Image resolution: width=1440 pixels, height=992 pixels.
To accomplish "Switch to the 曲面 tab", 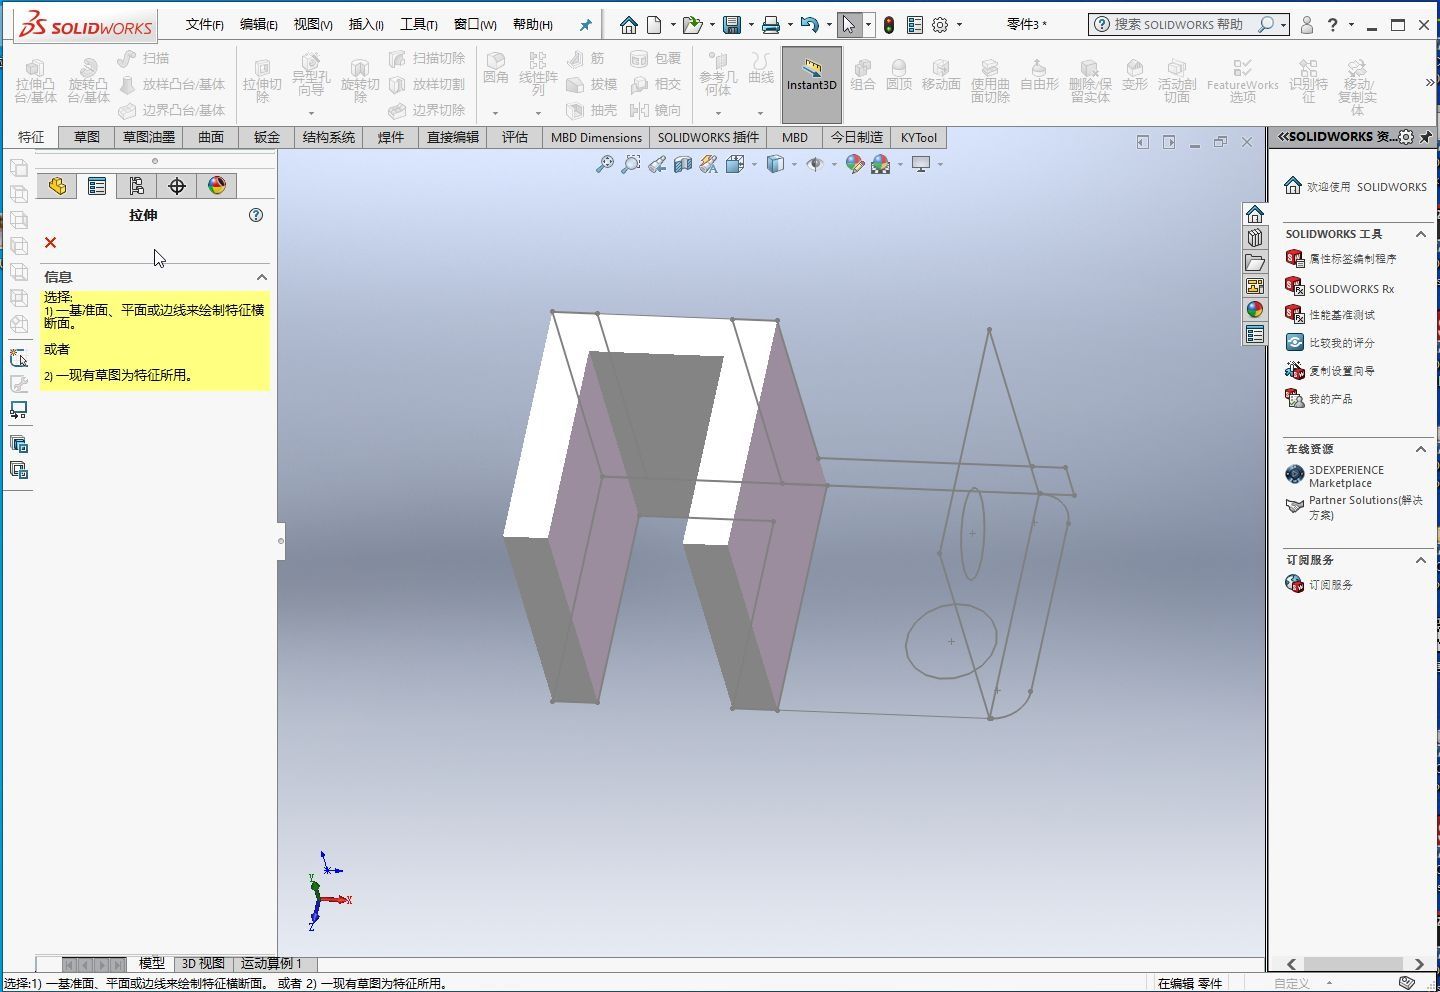I will pyautogui.click(x=210, y=137).
